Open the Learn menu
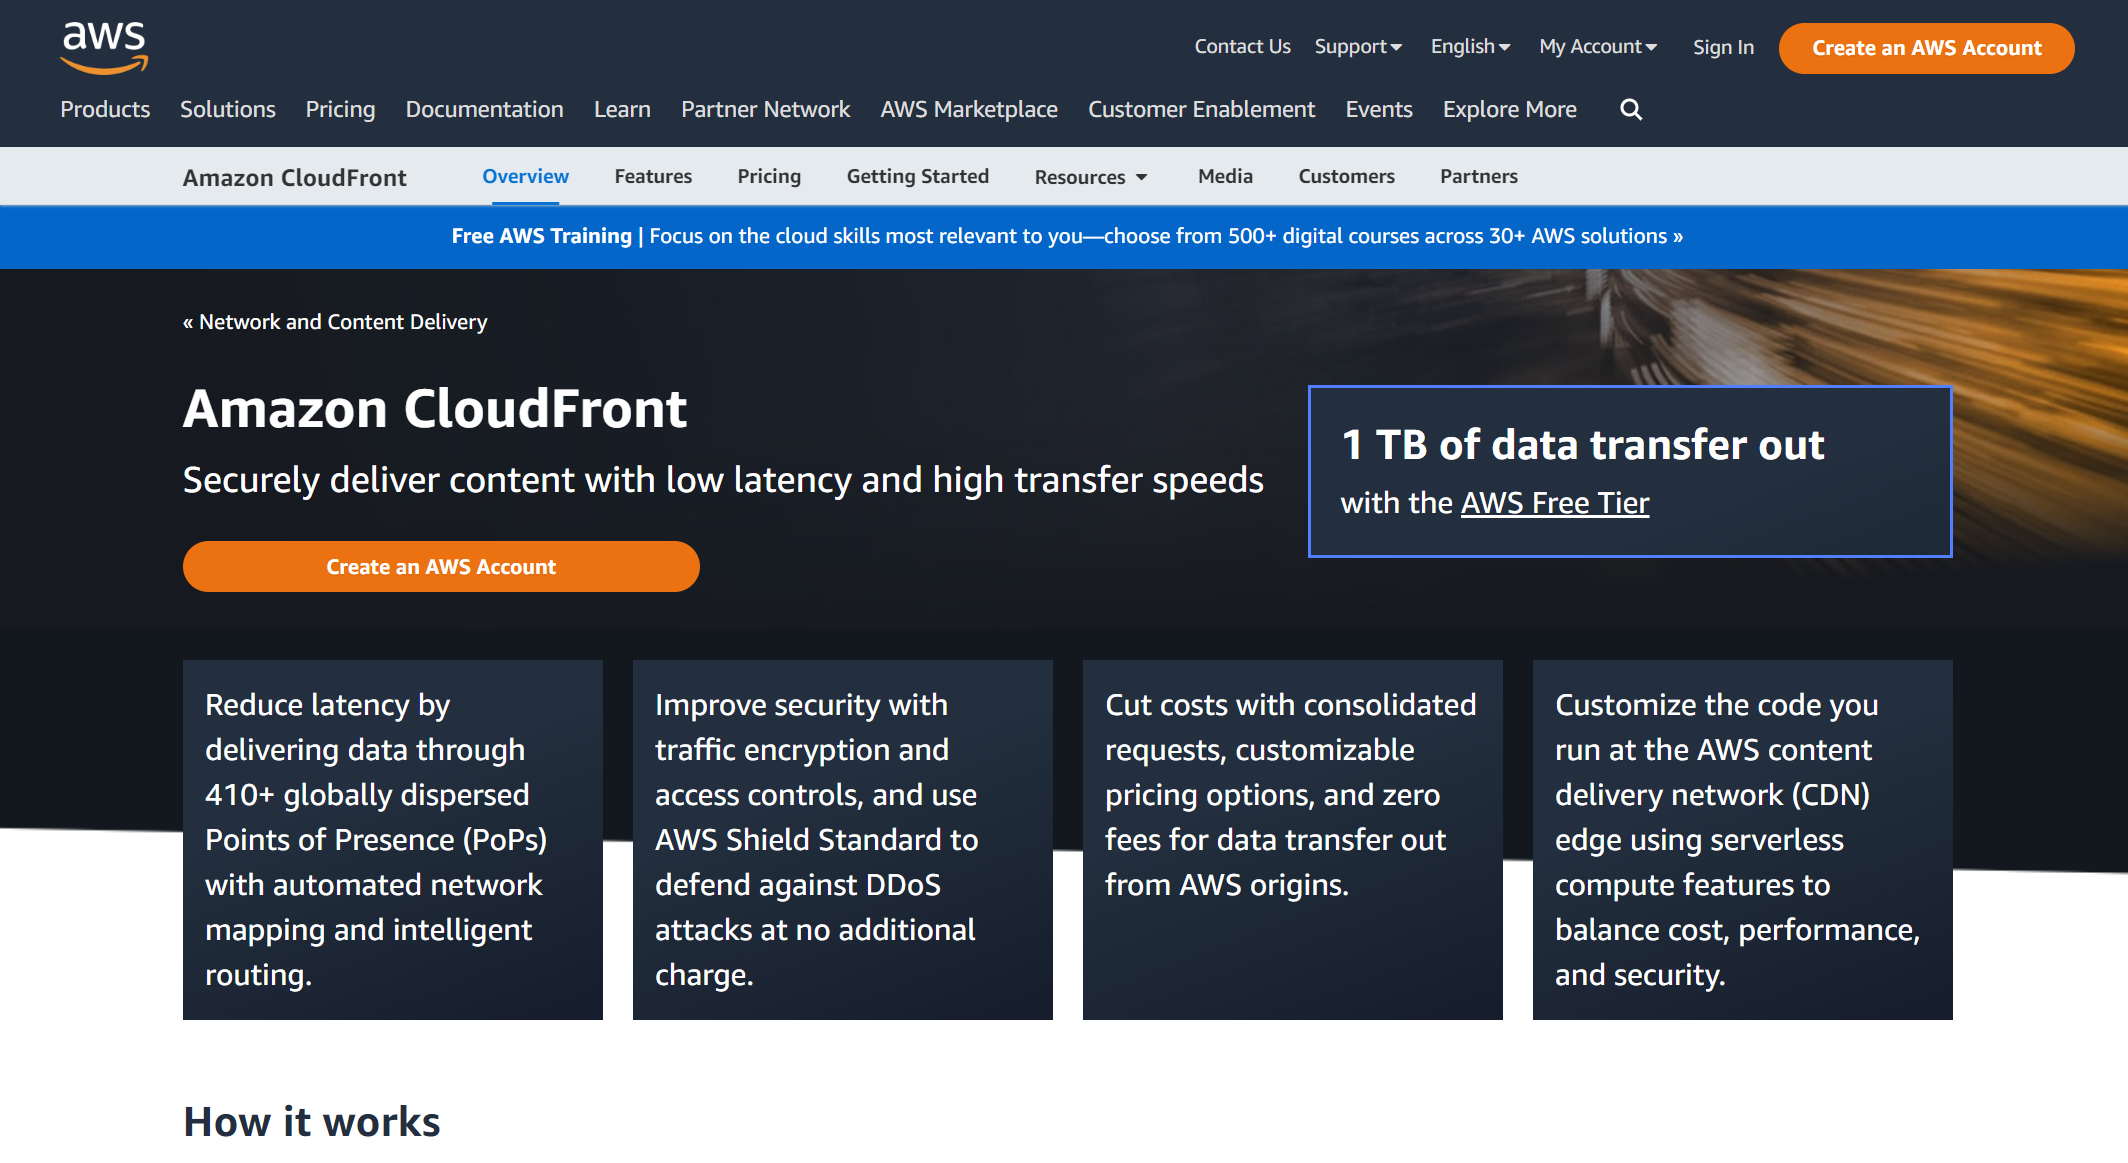 (x=622, y=110)
